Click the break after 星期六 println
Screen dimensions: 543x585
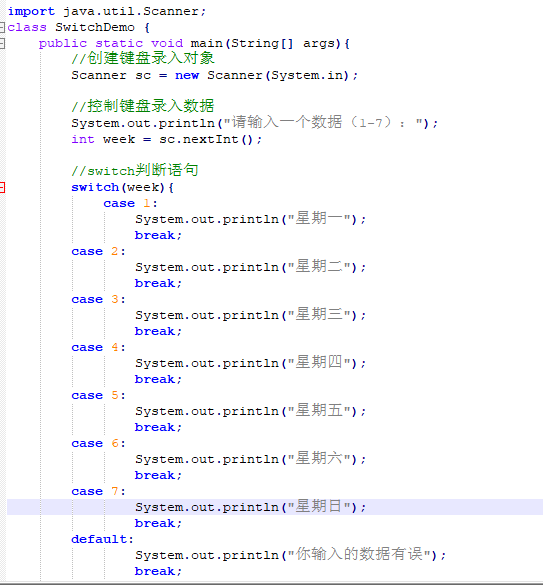click(x=158, y=475)
